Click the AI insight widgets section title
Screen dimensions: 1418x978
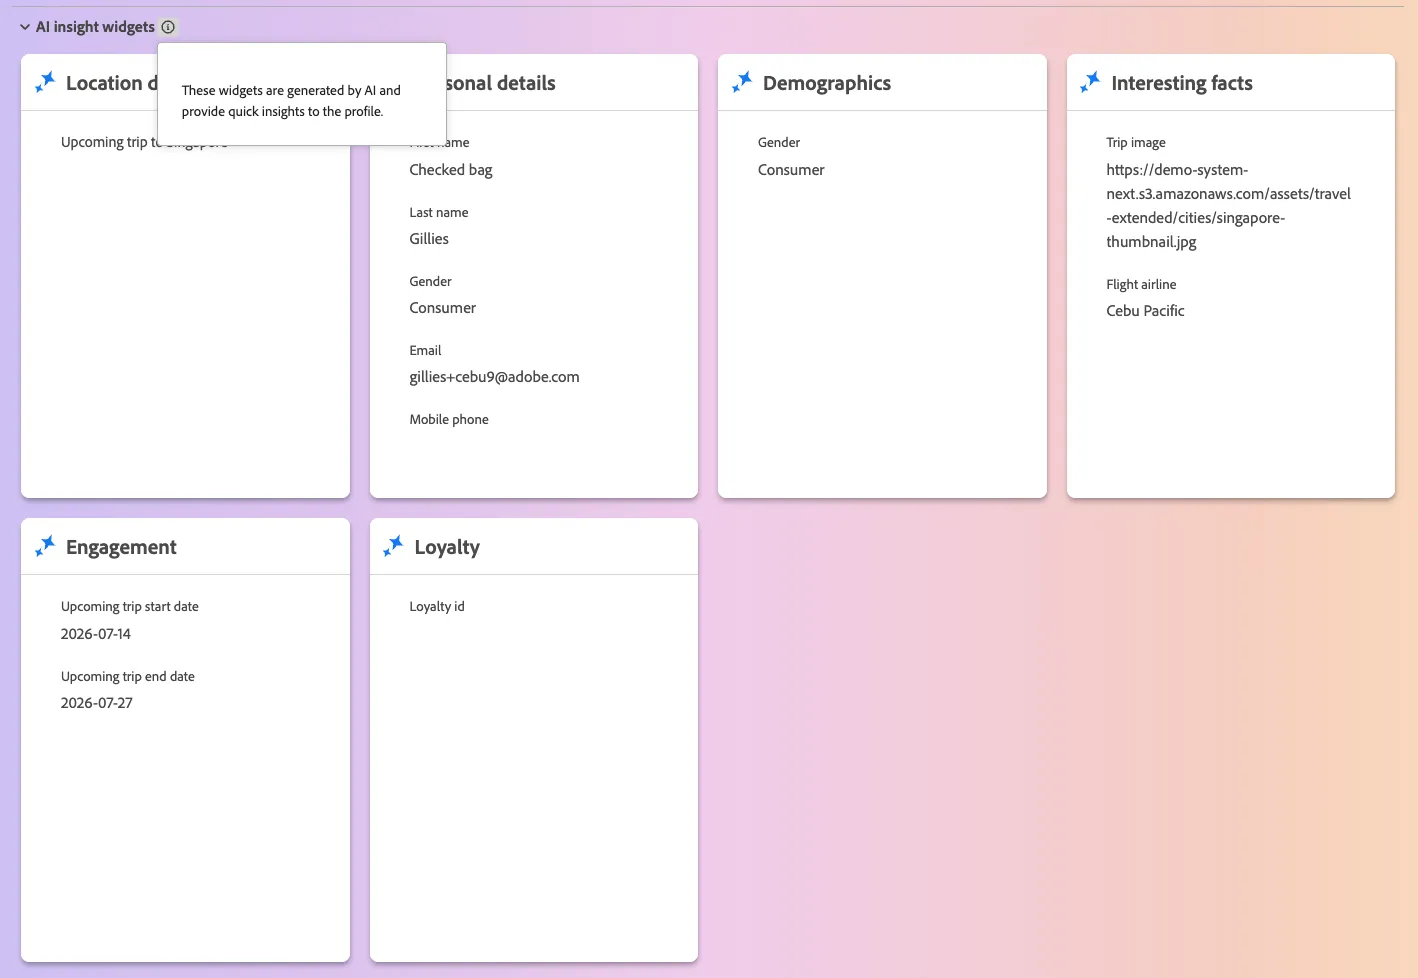(x=95, y=27)
